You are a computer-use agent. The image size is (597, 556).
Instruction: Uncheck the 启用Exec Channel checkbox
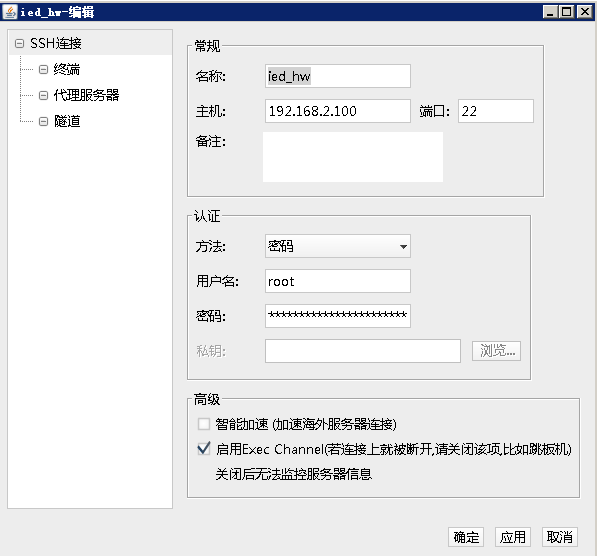click(204, 449)
